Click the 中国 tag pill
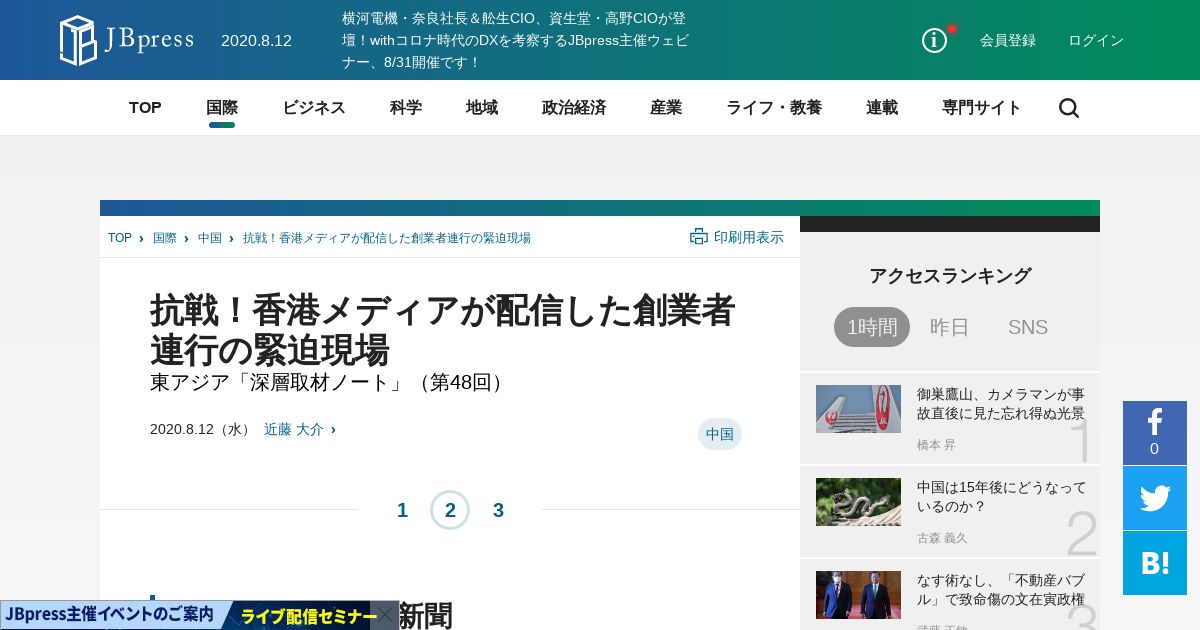This screenshot has width=1200, height=630. 720,434
